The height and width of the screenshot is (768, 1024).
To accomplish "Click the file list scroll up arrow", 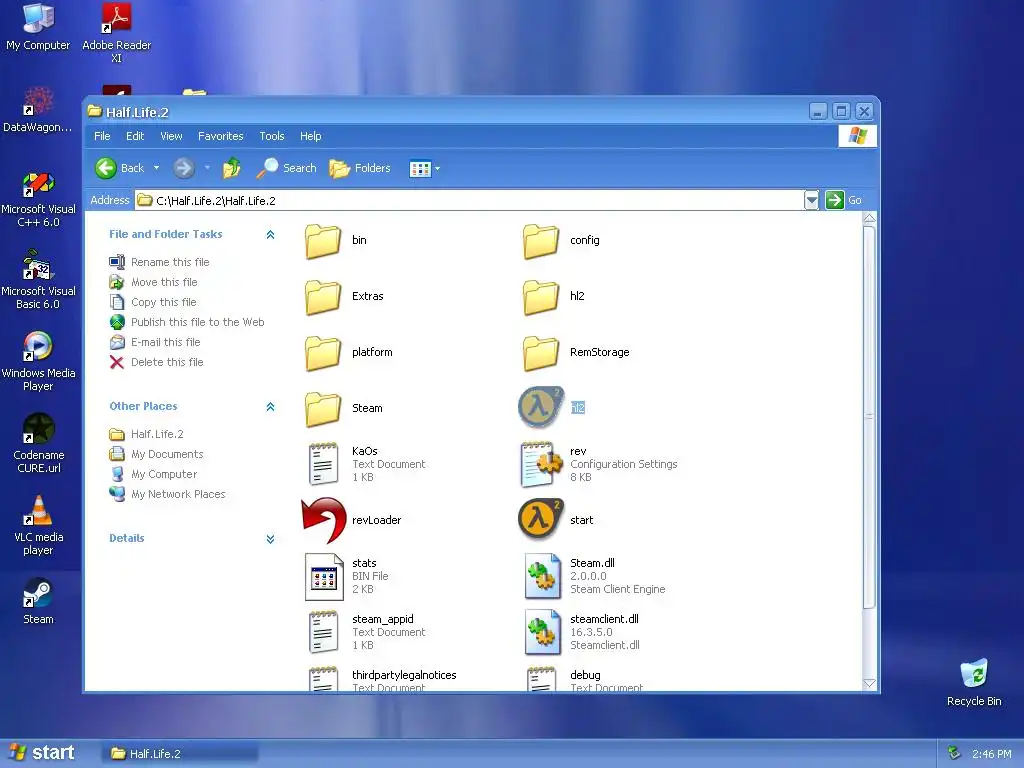I will point(869,219).
